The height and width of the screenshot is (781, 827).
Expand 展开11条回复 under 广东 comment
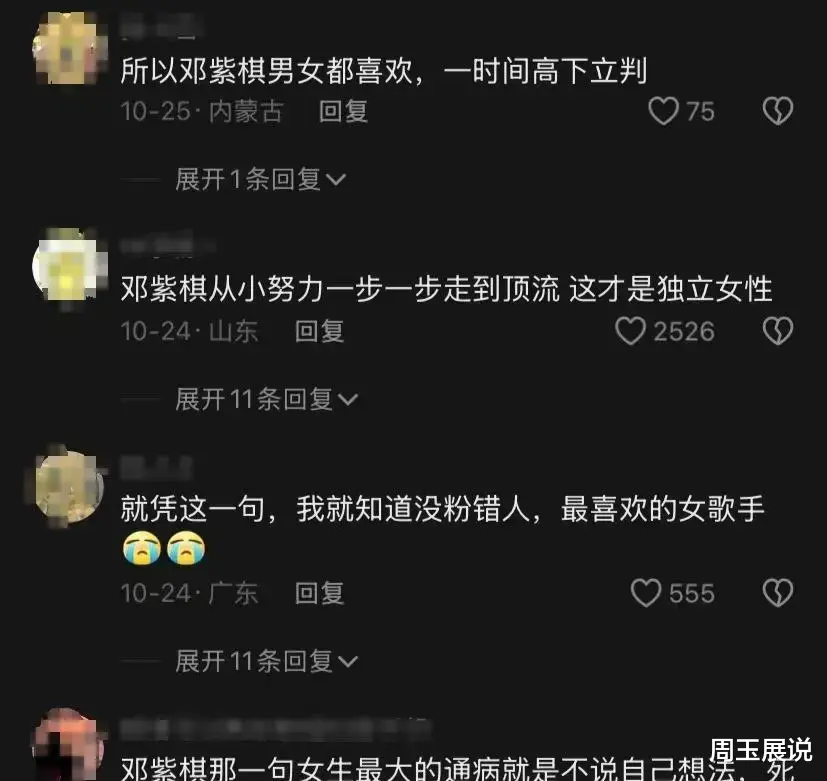coord(267,661)
